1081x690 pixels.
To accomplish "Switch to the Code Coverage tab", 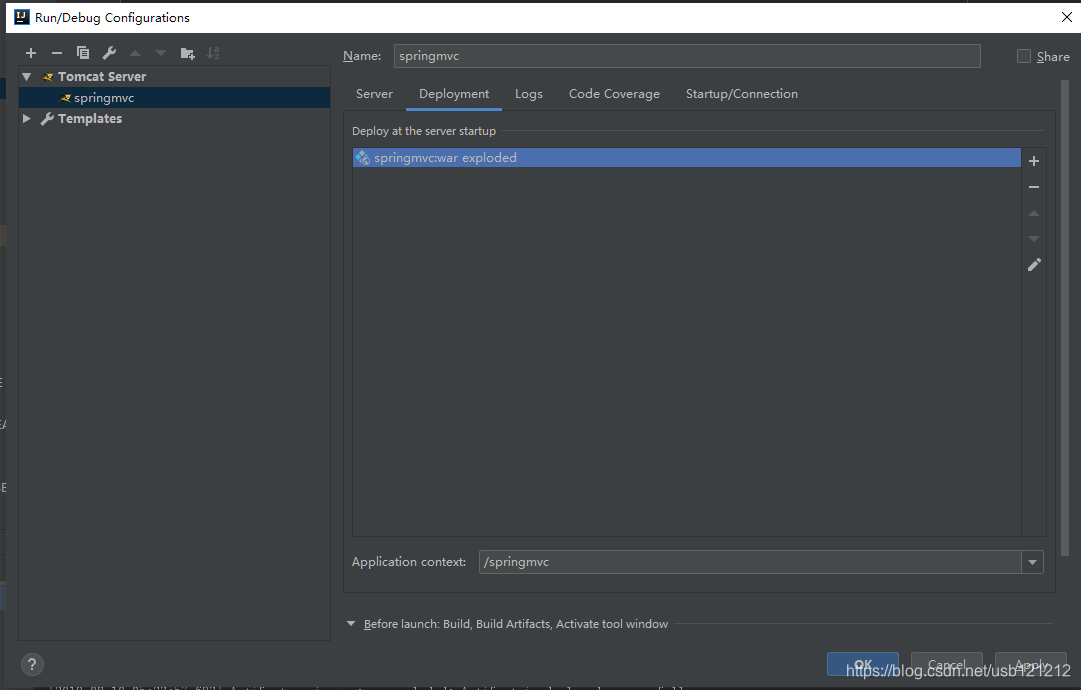I will pyautogui.click(x=614, y=94).
